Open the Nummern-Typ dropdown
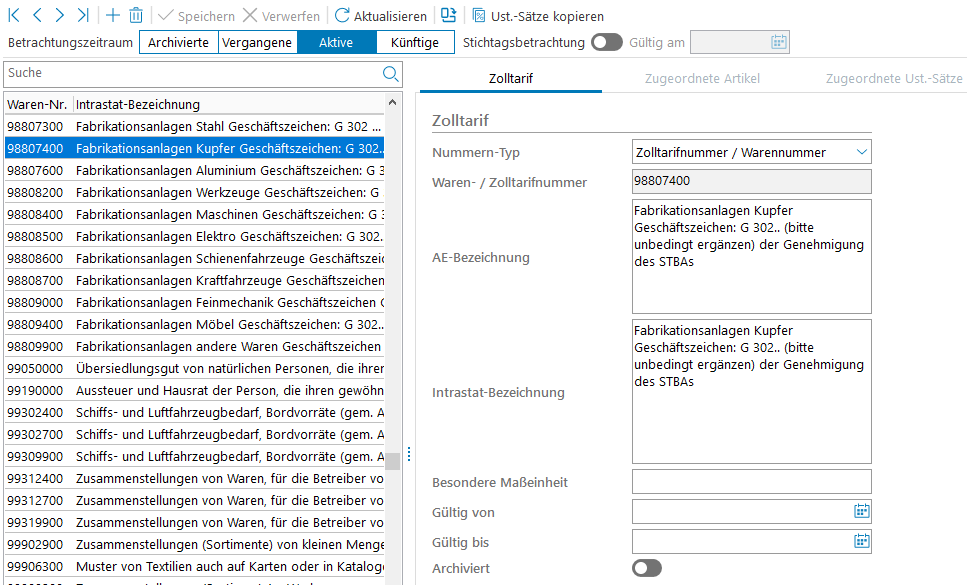967x585 pixels. (861, 152)
